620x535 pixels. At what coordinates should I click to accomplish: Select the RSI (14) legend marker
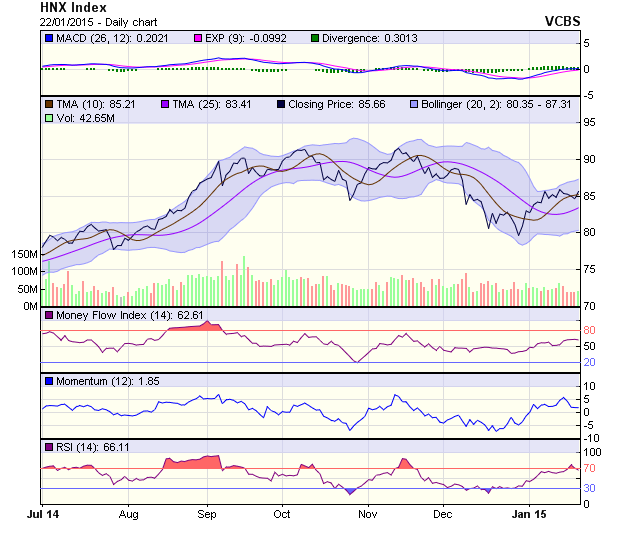(48, 446)
